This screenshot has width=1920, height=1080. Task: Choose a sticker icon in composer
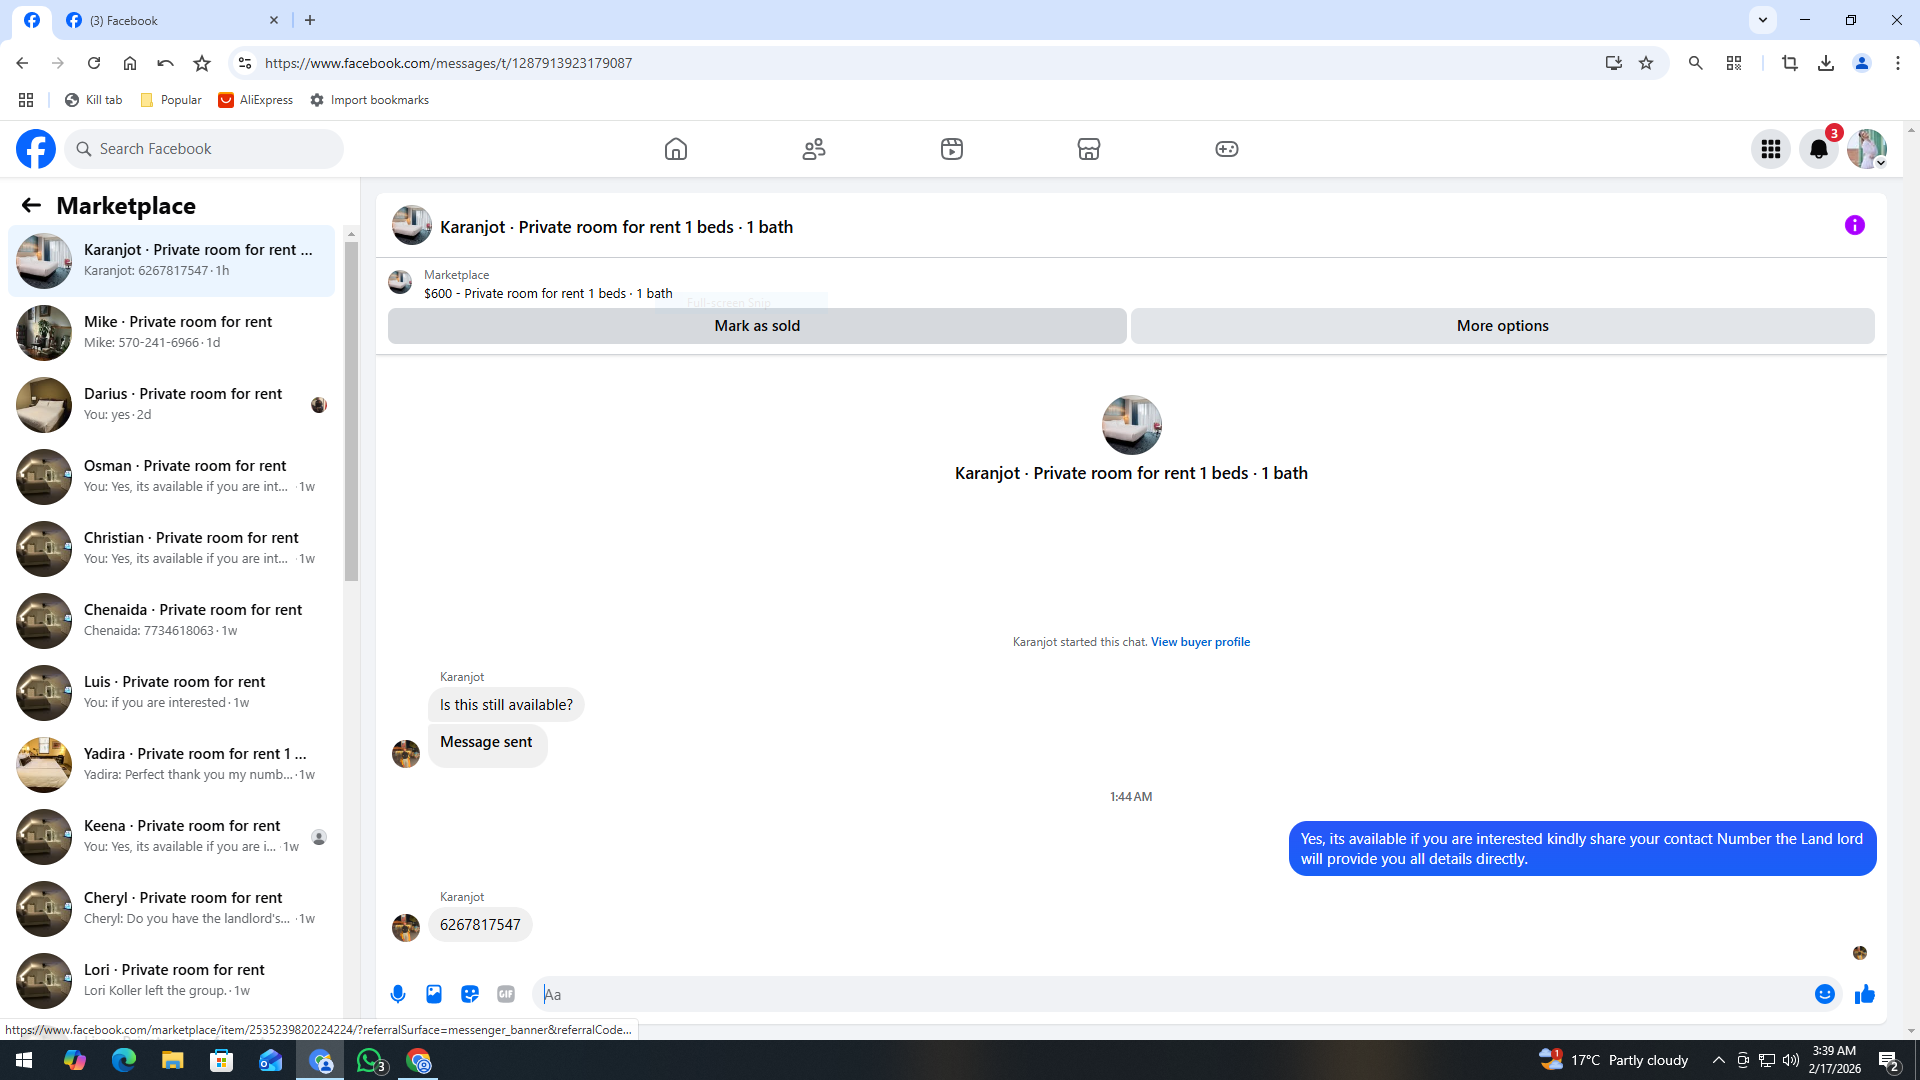click(x=470, y=994)
